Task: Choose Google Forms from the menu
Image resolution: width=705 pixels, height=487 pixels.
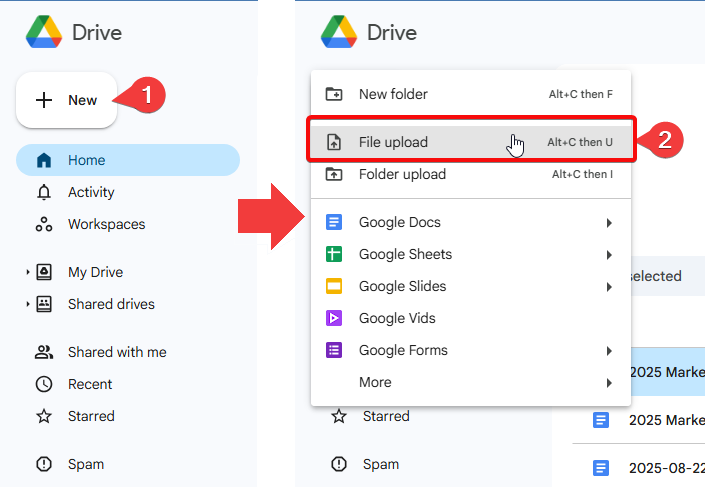Action: (x=471, y=350)
